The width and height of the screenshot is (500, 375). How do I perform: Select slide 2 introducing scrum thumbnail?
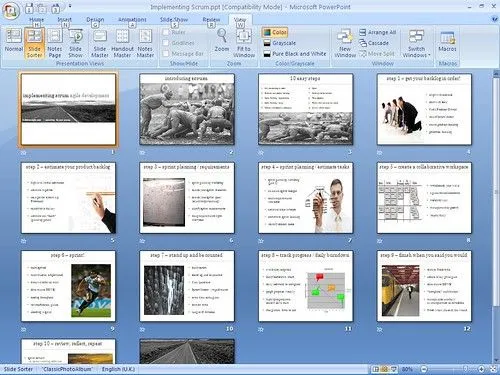click(187, 109)
